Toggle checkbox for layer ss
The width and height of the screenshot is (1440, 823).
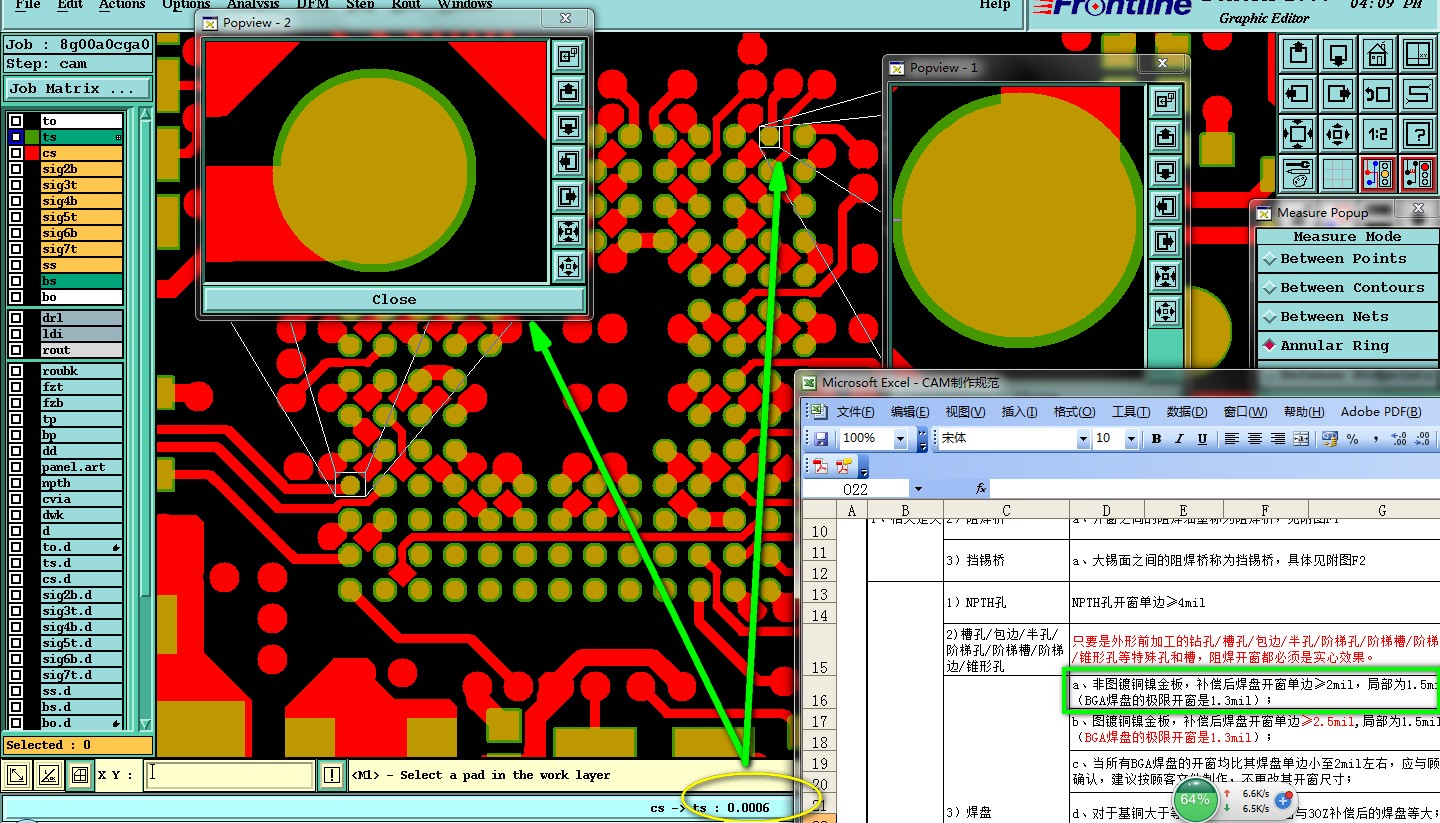pyautogui.click(x=16, y=265)
